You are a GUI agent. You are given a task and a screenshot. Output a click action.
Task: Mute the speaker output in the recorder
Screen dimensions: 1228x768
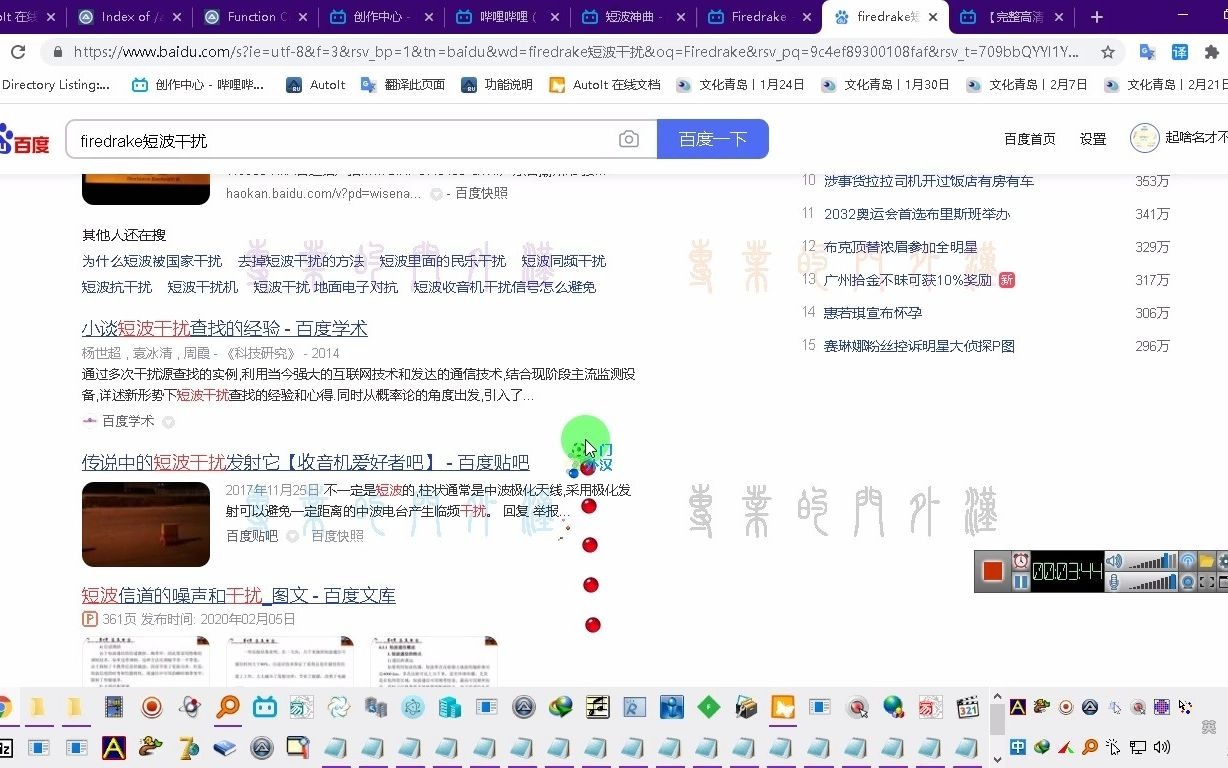[1114, 560]
